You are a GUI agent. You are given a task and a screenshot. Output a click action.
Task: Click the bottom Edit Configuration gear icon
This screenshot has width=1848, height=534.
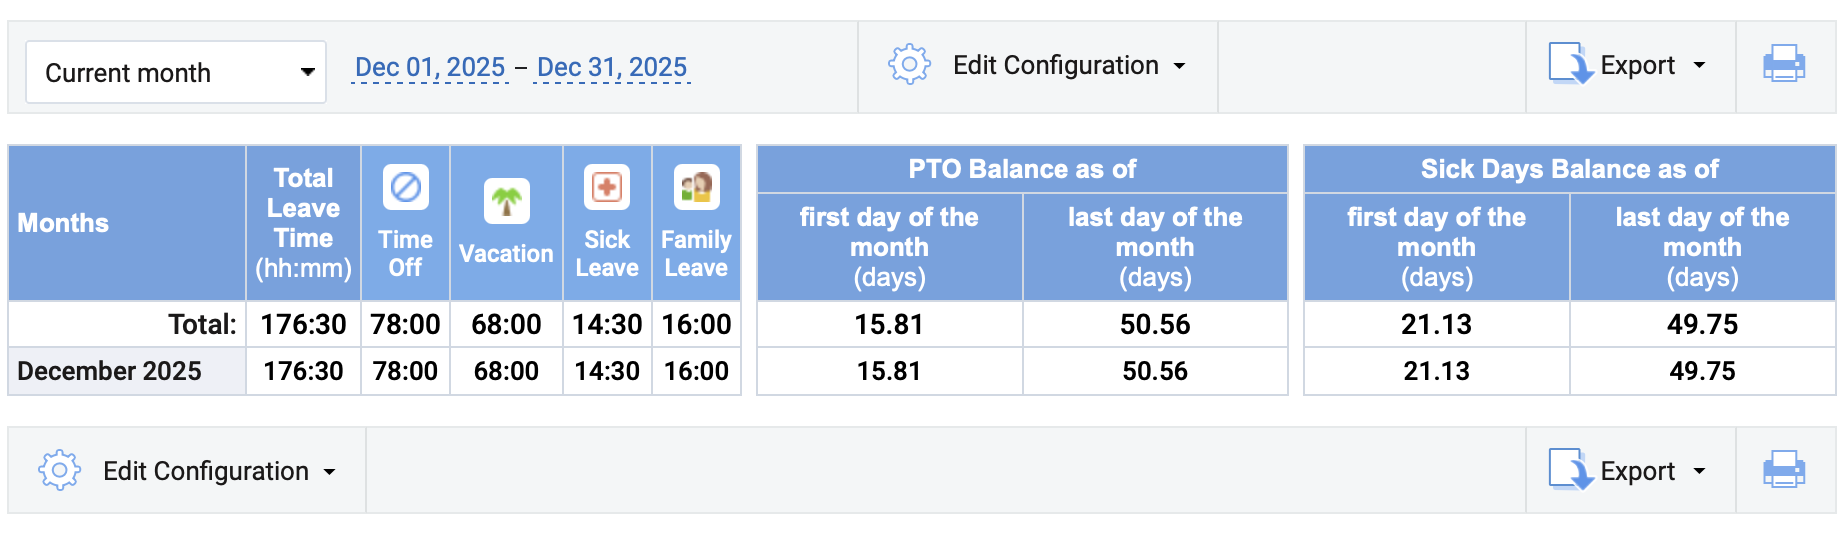click(x=59, y=470)
